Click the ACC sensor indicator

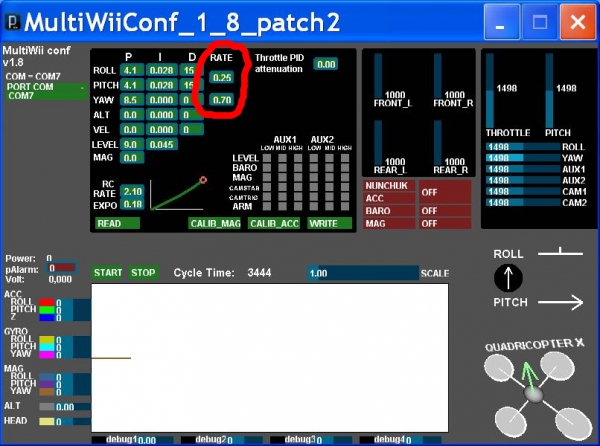point(389,198)
